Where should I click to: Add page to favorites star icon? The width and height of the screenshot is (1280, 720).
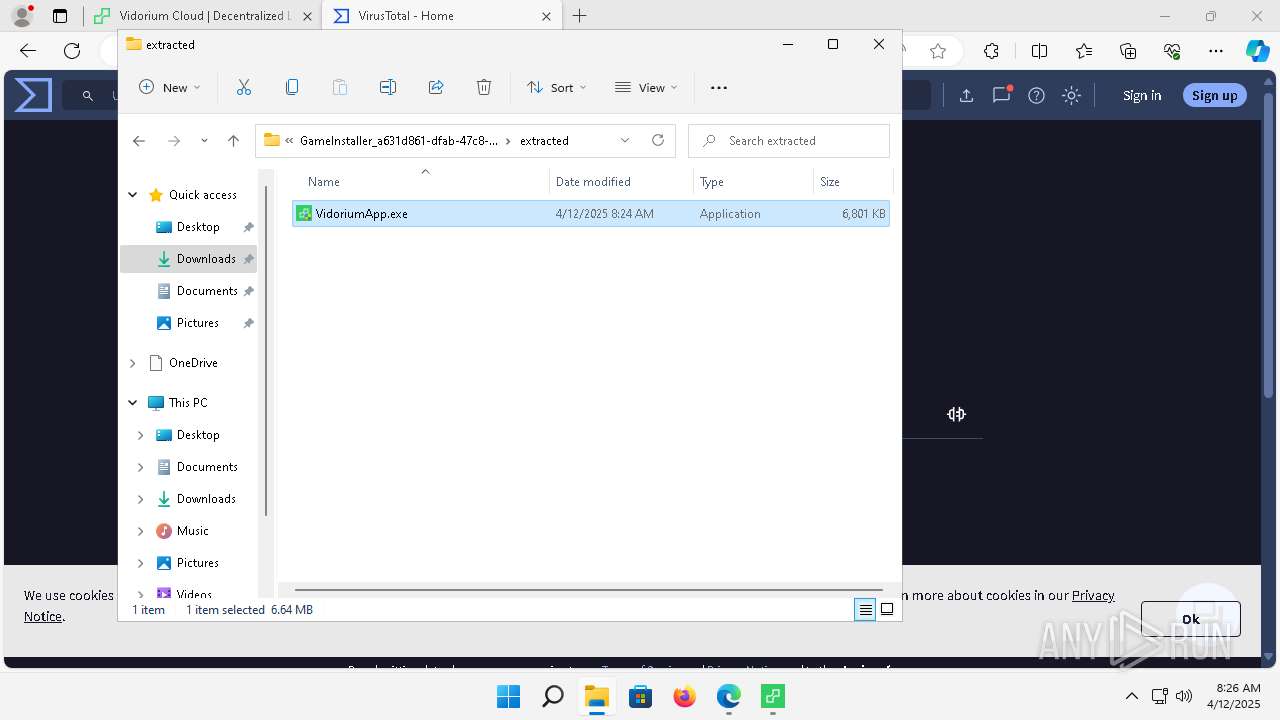point(937,51)
